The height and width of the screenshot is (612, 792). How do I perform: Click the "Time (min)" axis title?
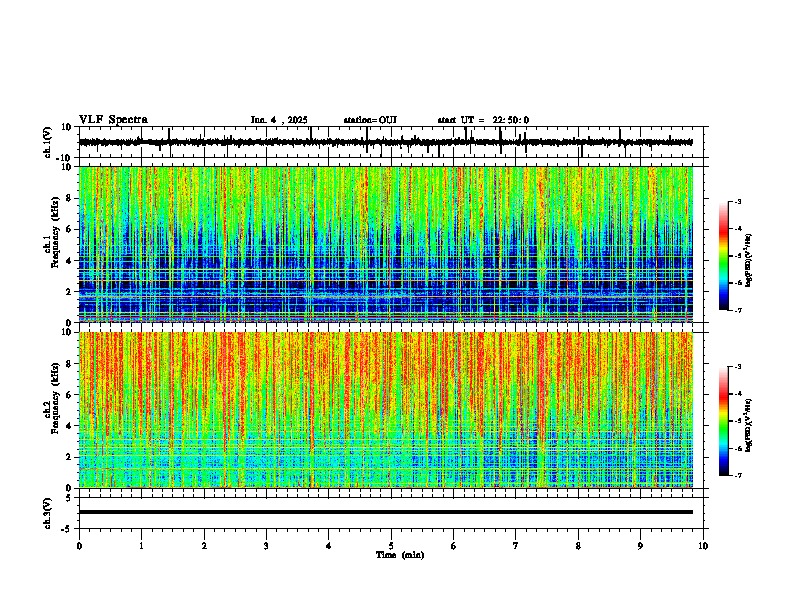pos(400,555)
